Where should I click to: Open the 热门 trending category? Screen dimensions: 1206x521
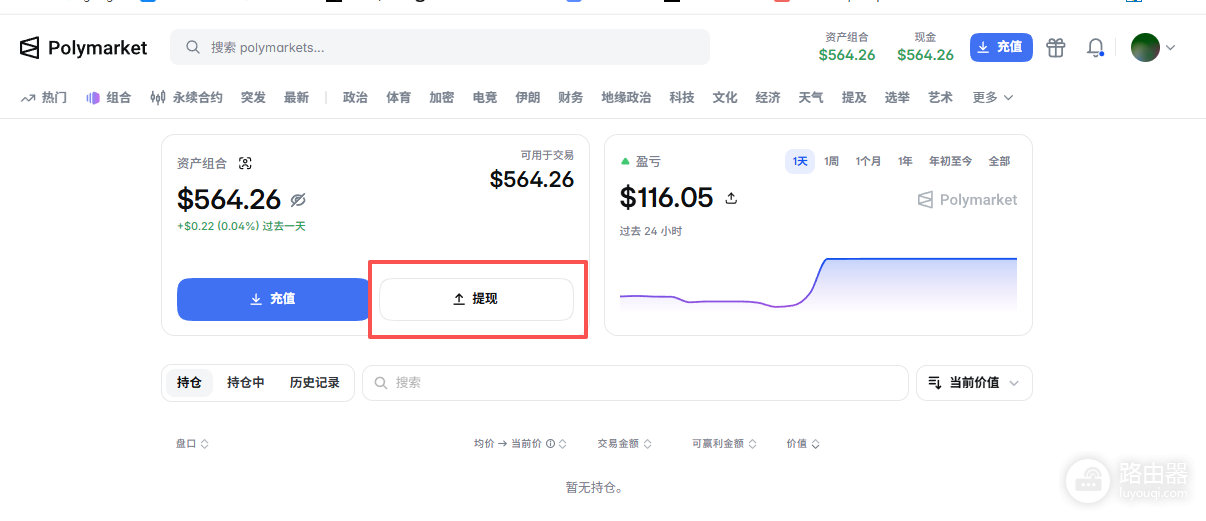tap(44, 98)
